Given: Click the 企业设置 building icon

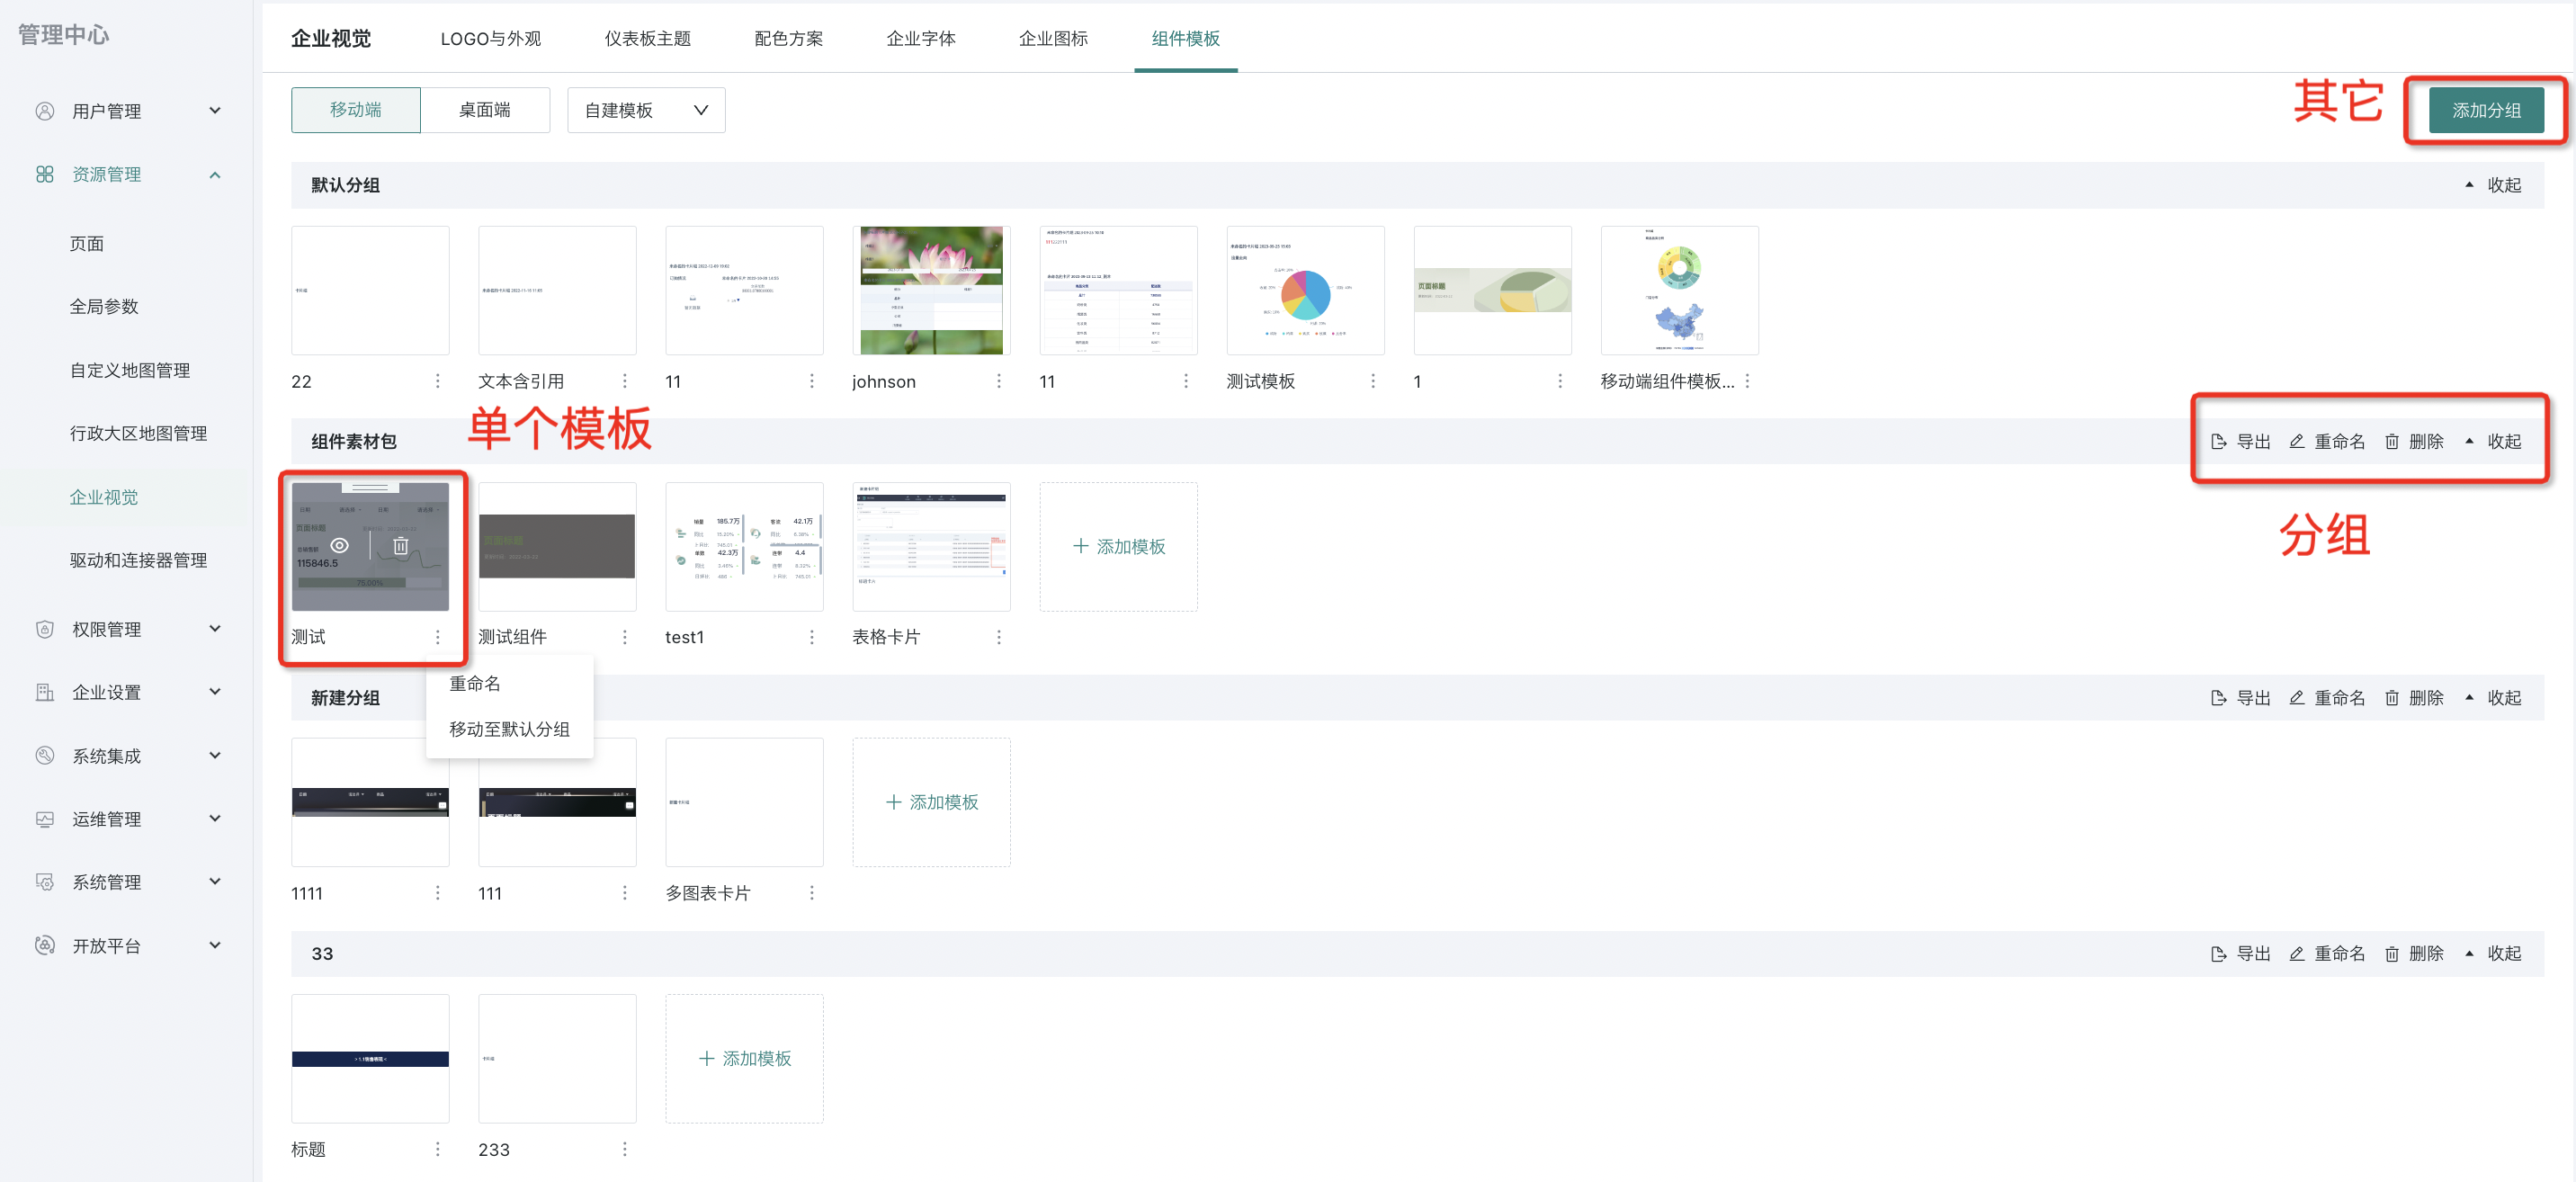Looking at the screenshot, I should click(45, 692).
